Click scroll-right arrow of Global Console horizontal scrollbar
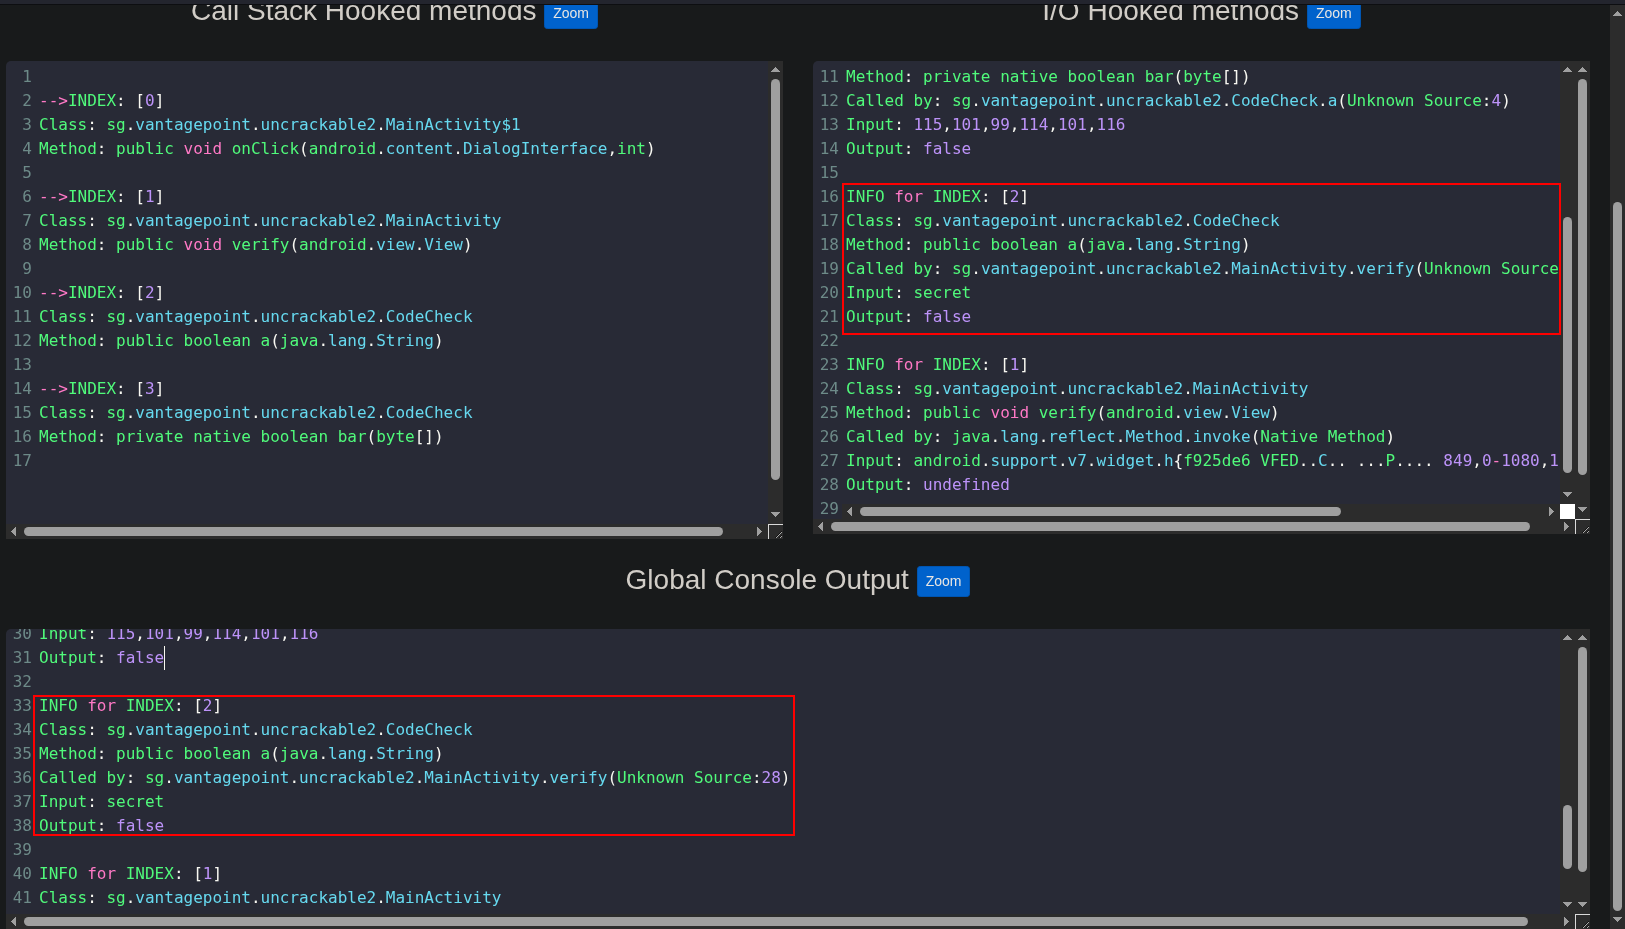The height and width of the screenshot is (929, 1625). coord(1566,921)
